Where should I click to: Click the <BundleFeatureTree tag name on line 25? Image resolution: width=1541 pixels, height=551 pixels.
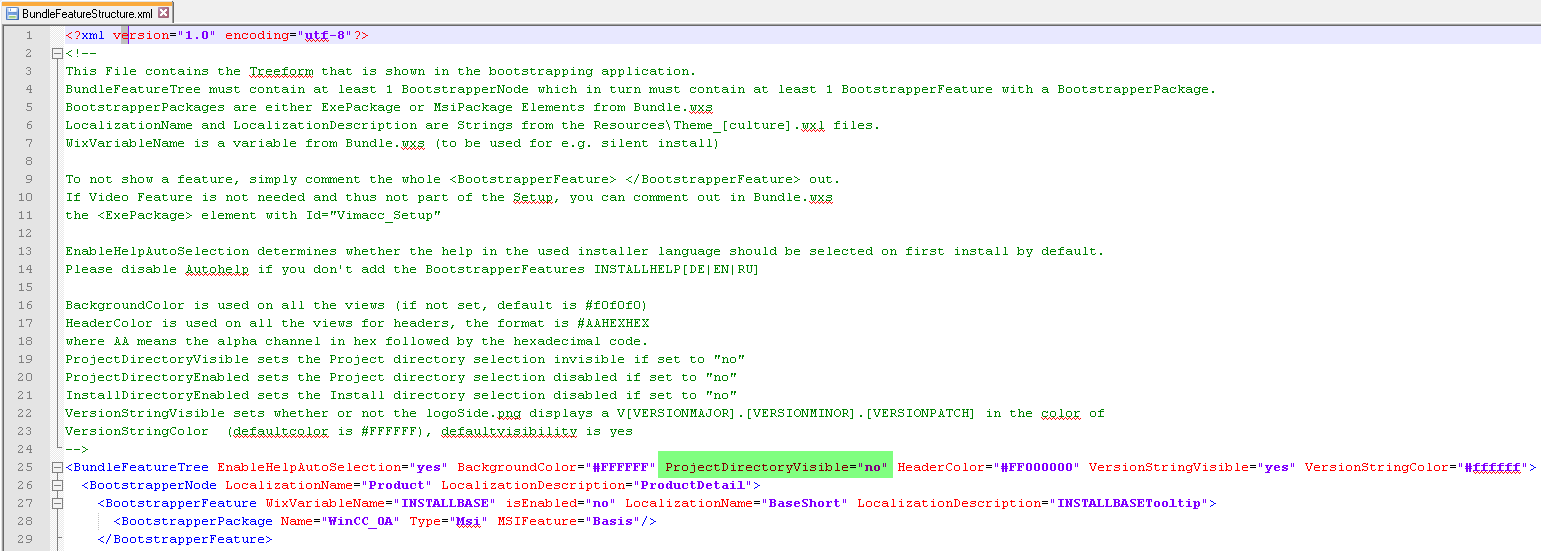(137, 467)
